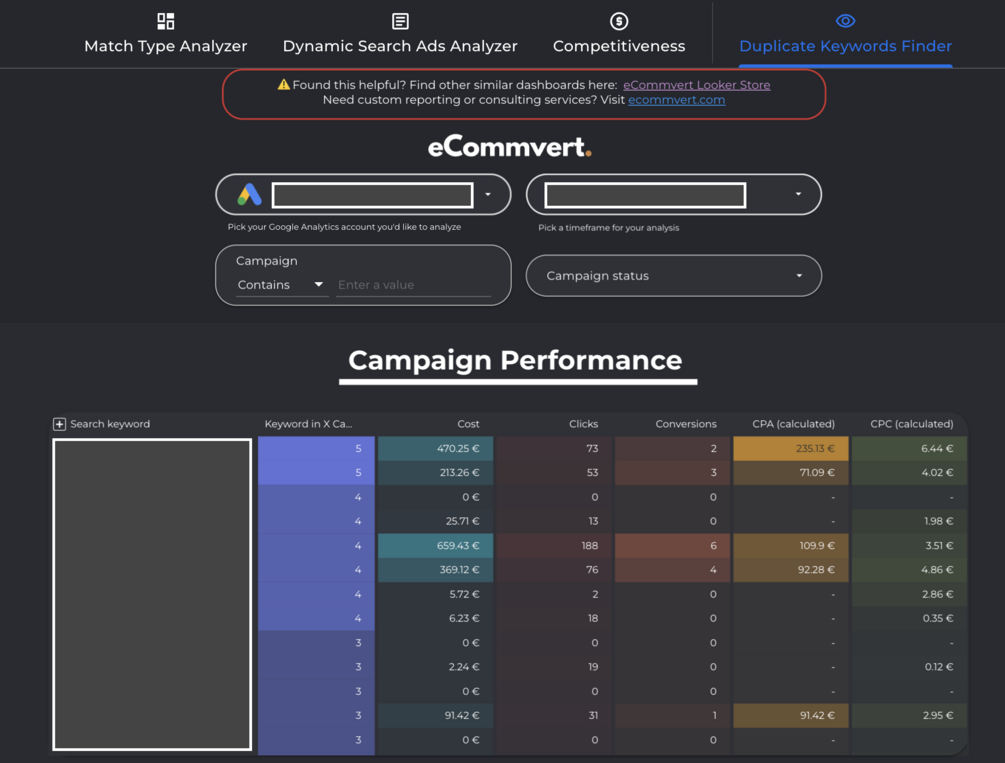
Task: Click the 659.43 € cost cell
Action: (x=436, y=546)
